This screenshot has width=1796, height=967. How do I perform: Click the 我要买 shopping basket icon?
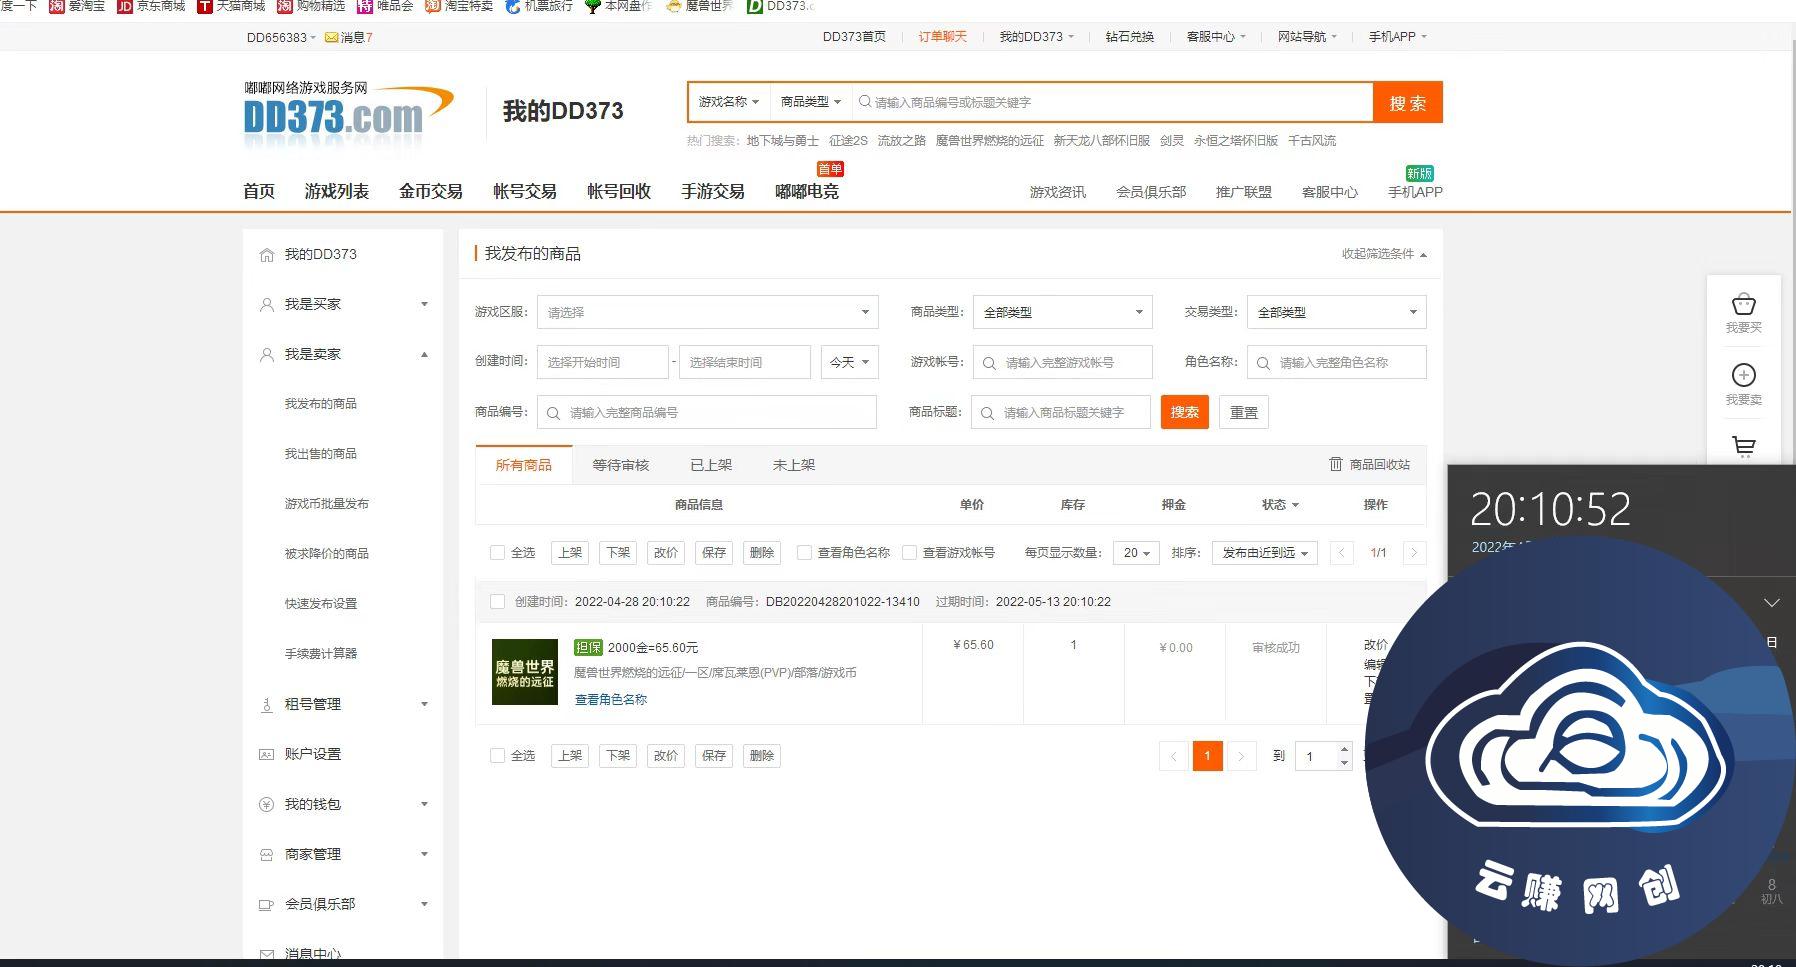pyautogui.click(x=1743, y=304)
